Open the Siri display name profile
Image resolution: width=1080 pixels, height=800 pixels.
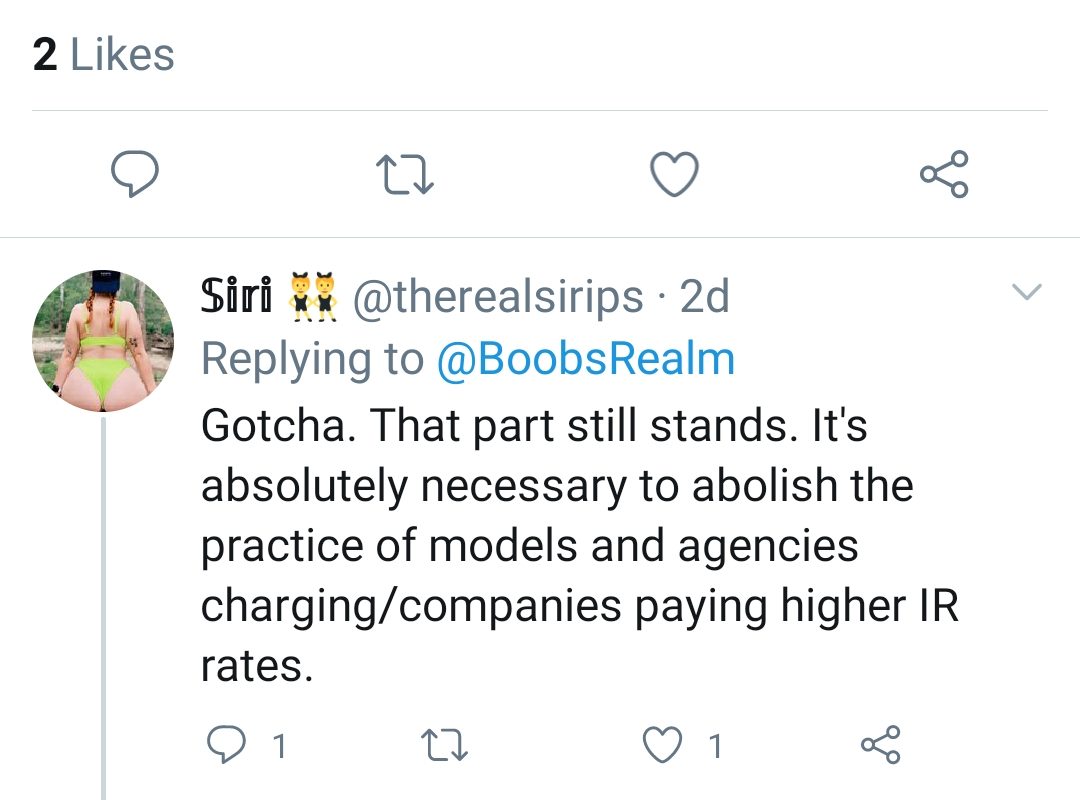point(236,296)
